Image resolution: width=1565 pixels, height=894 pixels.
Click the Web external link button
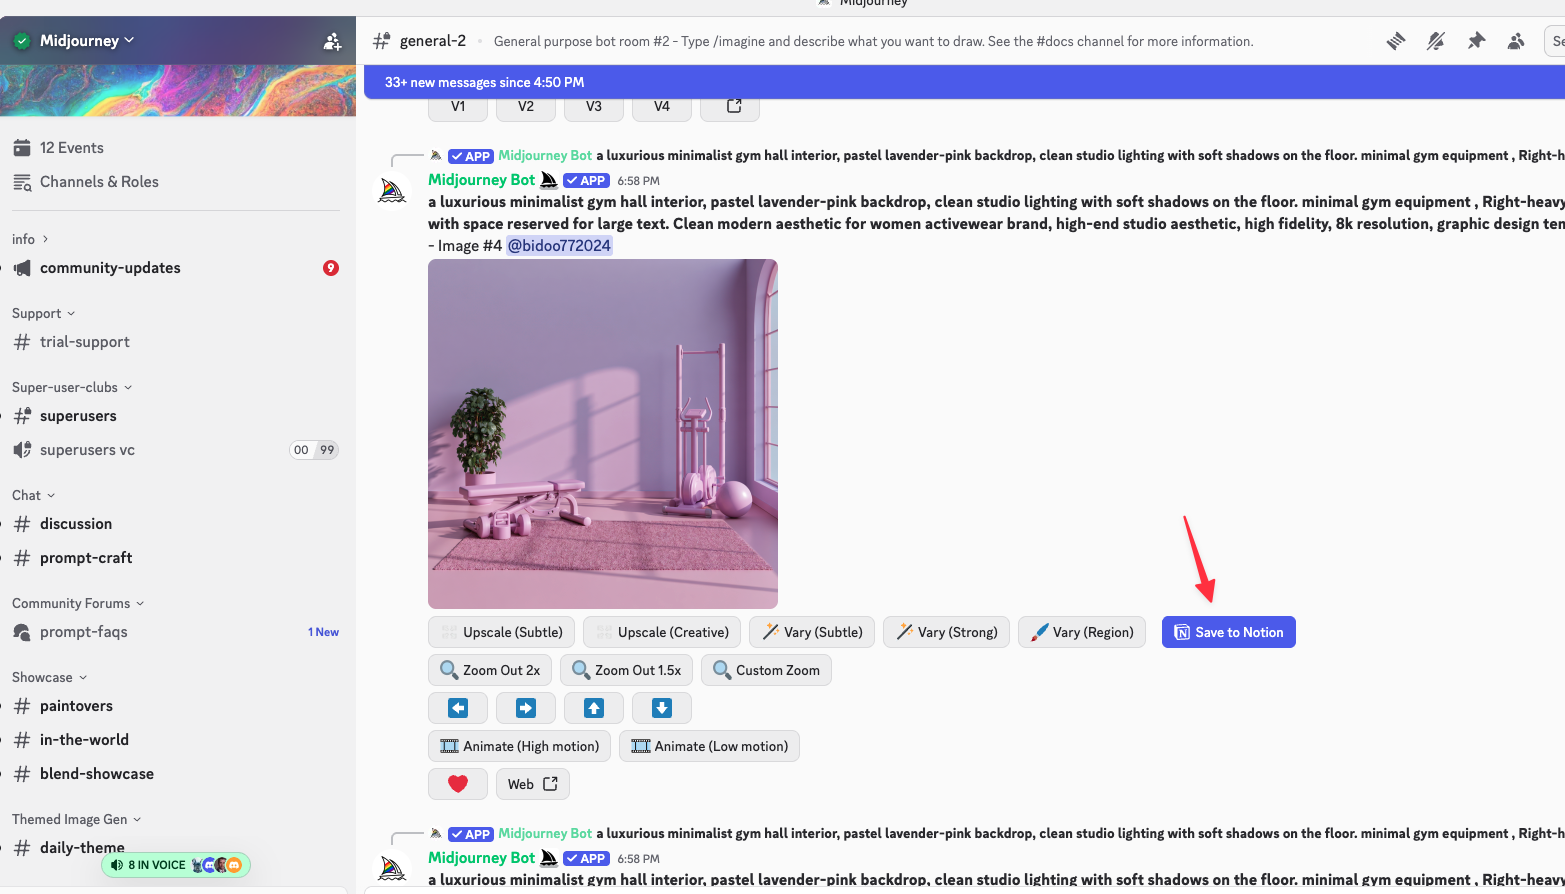pyautogui.click(x=533, y=784)
